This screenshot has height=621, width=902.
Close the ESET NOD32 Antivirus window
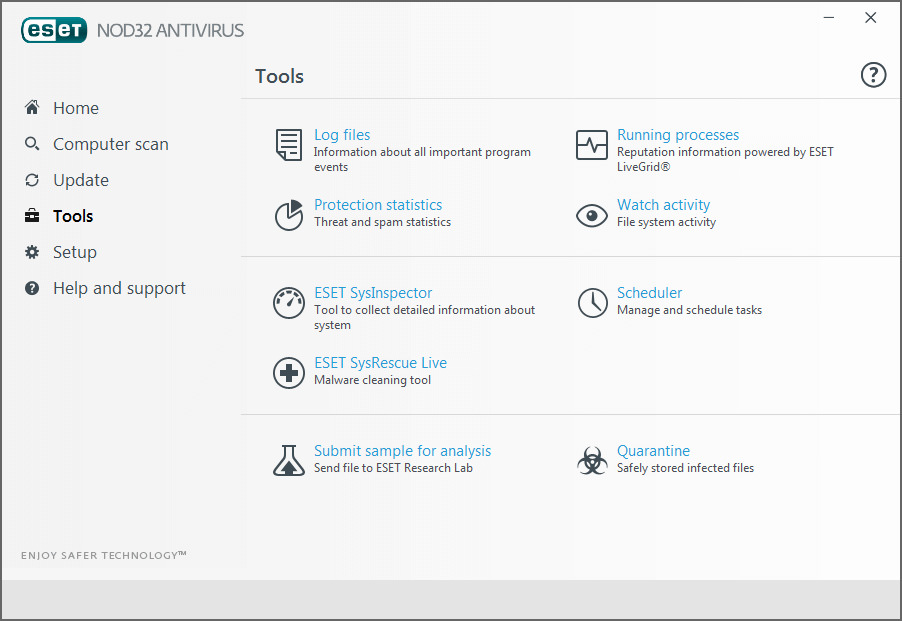[x=871, y=18]
